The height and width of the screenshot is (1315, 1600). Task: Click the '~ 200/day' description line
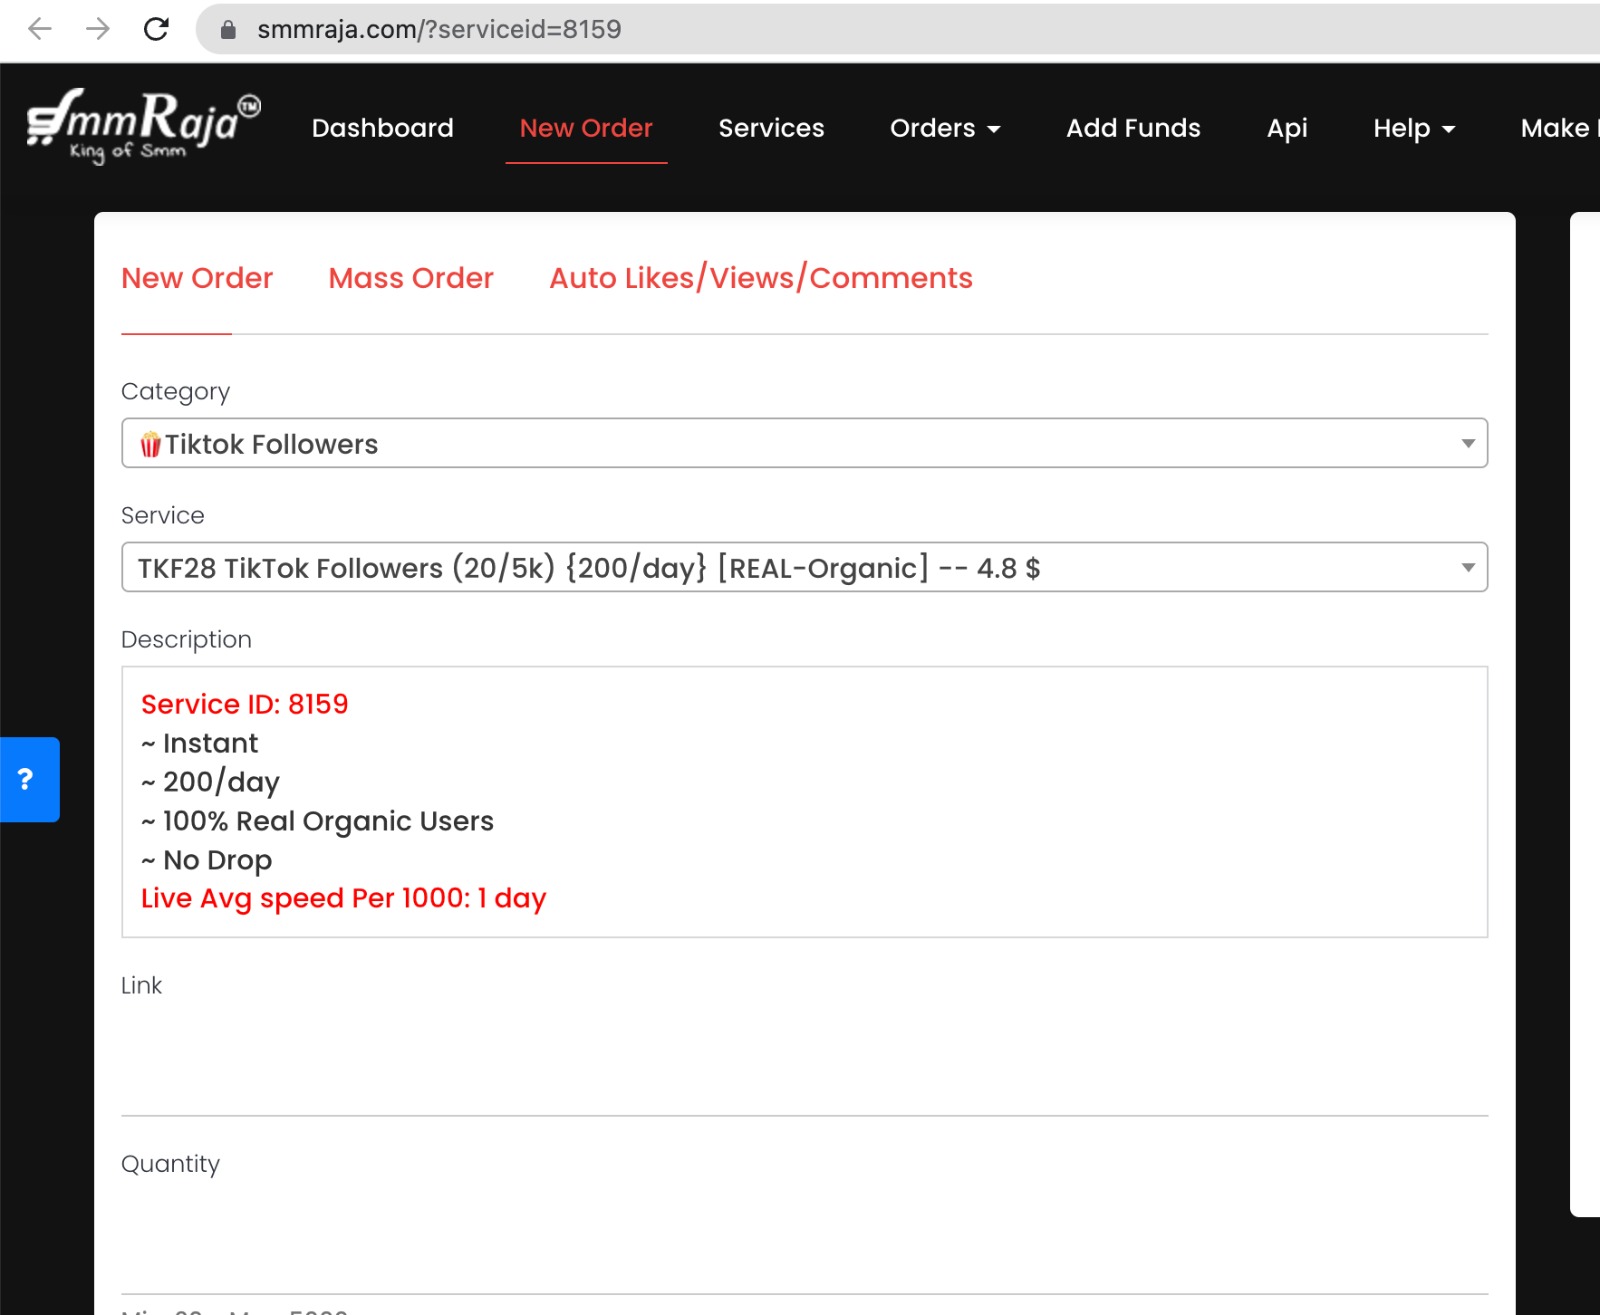tap(210, 782)
